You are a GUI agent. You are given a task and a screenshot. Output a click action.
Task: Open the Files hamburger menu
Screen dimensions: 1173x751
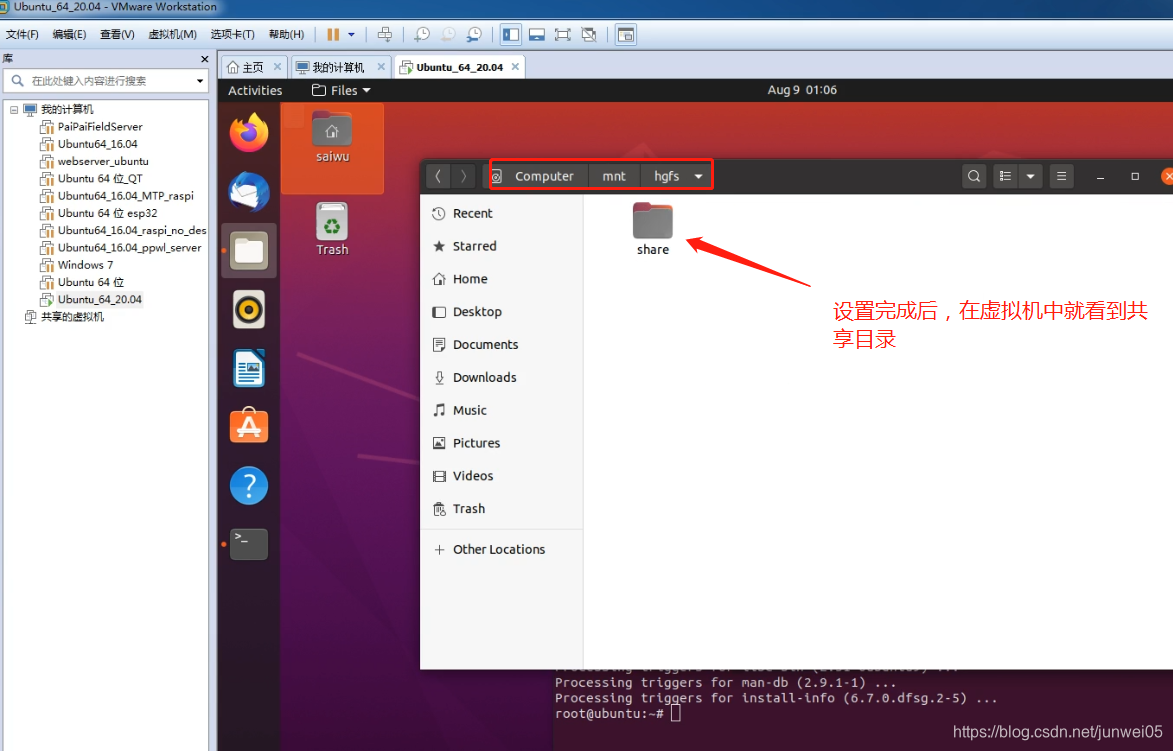point(1062,177)
